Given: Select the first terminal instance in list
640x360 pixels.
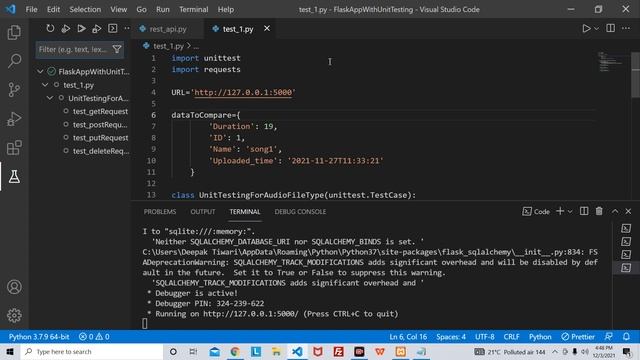Looking at the screenshot, I should click(626, 228).
